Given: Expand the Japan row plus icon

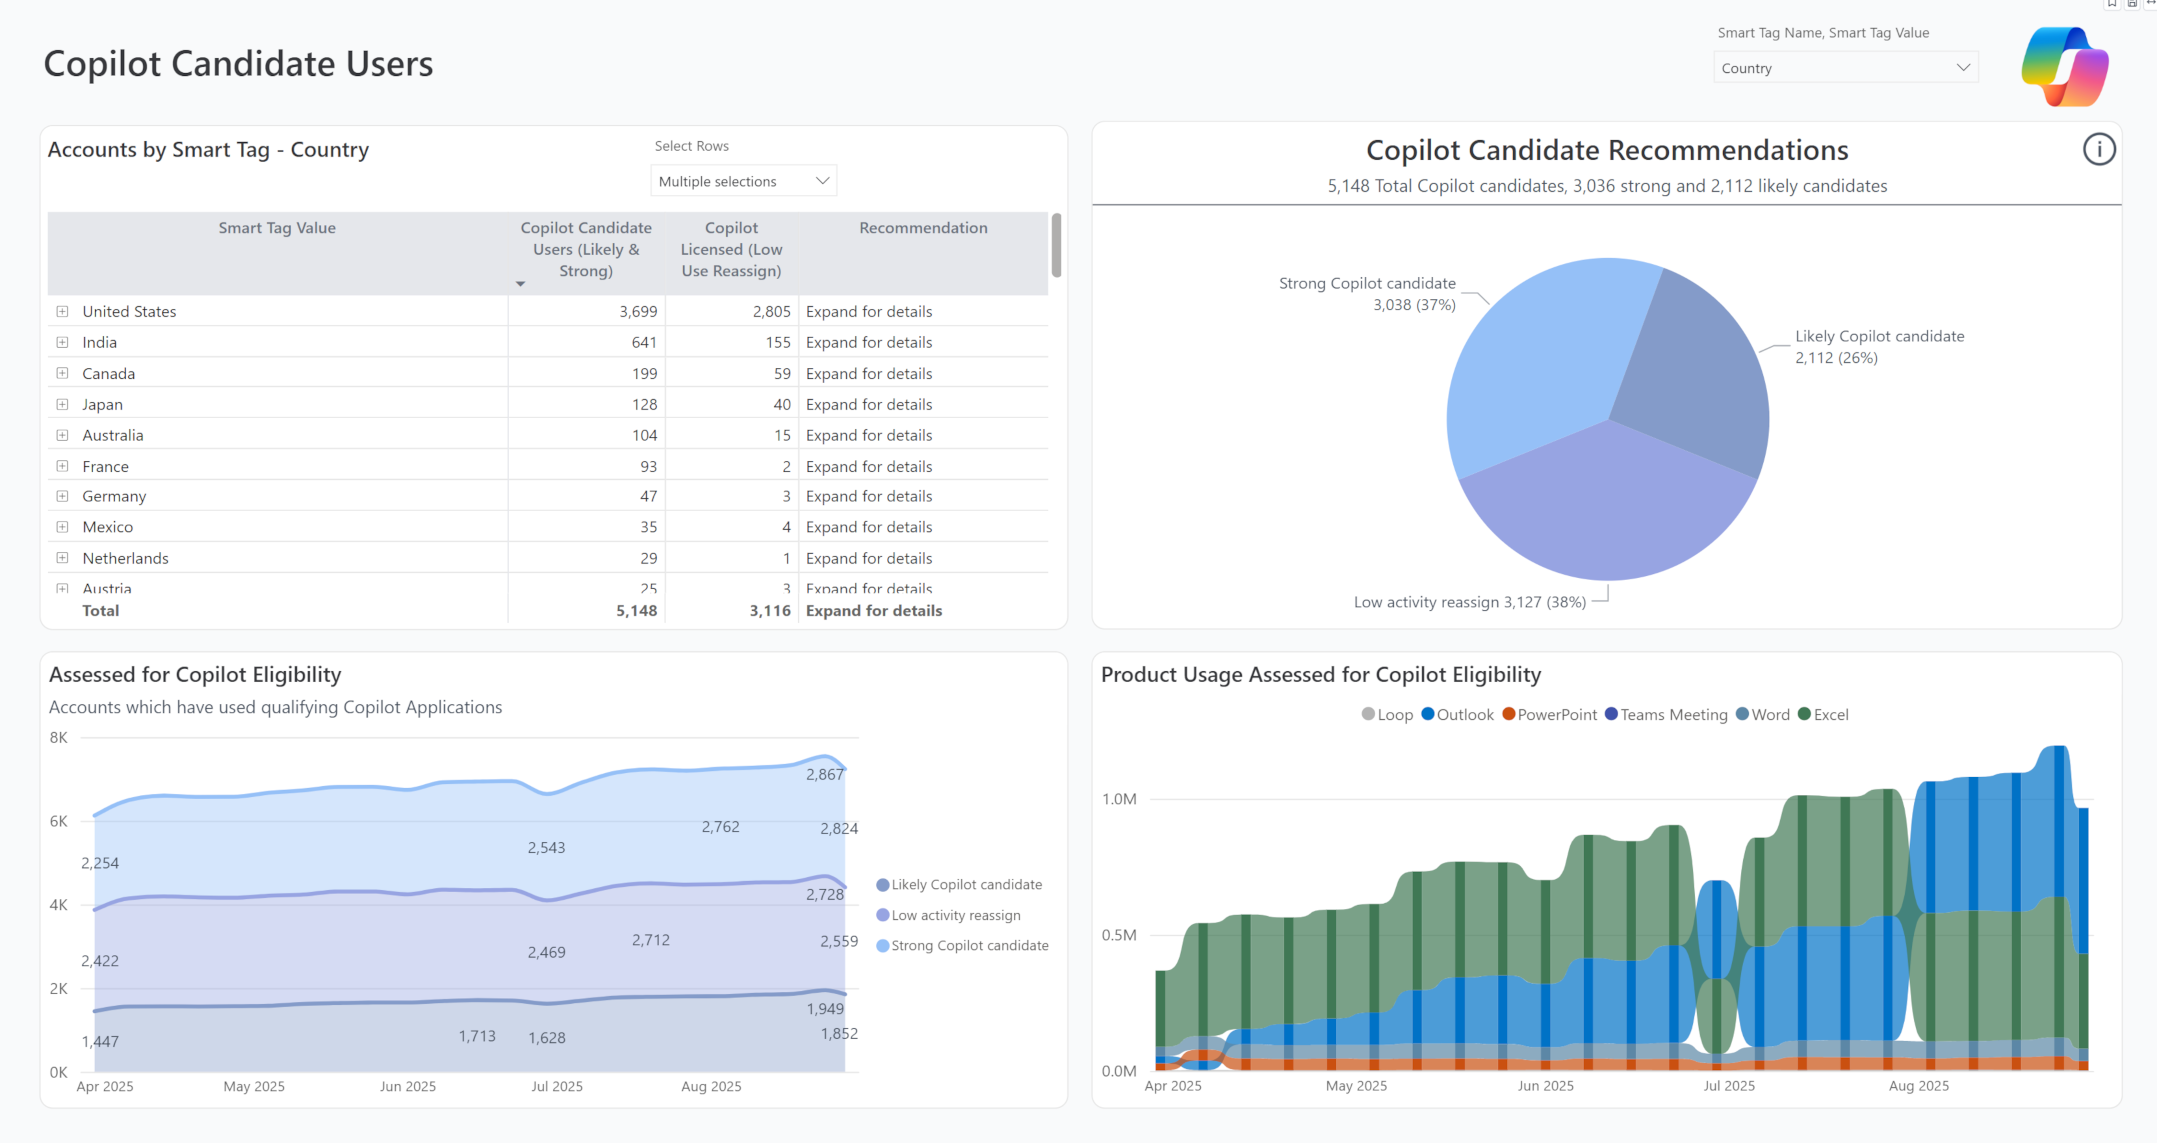Looking at the screenshot, I should point(62,405).
